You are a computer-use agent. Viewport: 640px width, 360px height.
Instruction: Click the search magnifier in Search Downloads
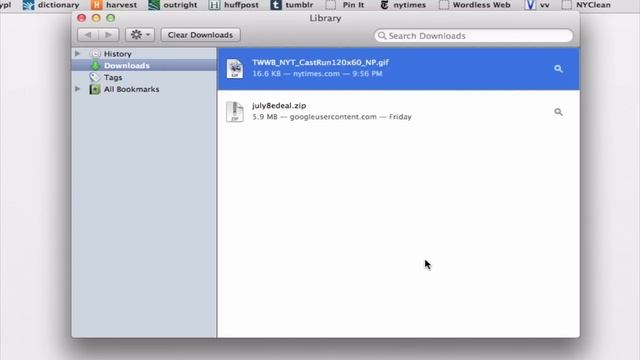click(382, 36)
